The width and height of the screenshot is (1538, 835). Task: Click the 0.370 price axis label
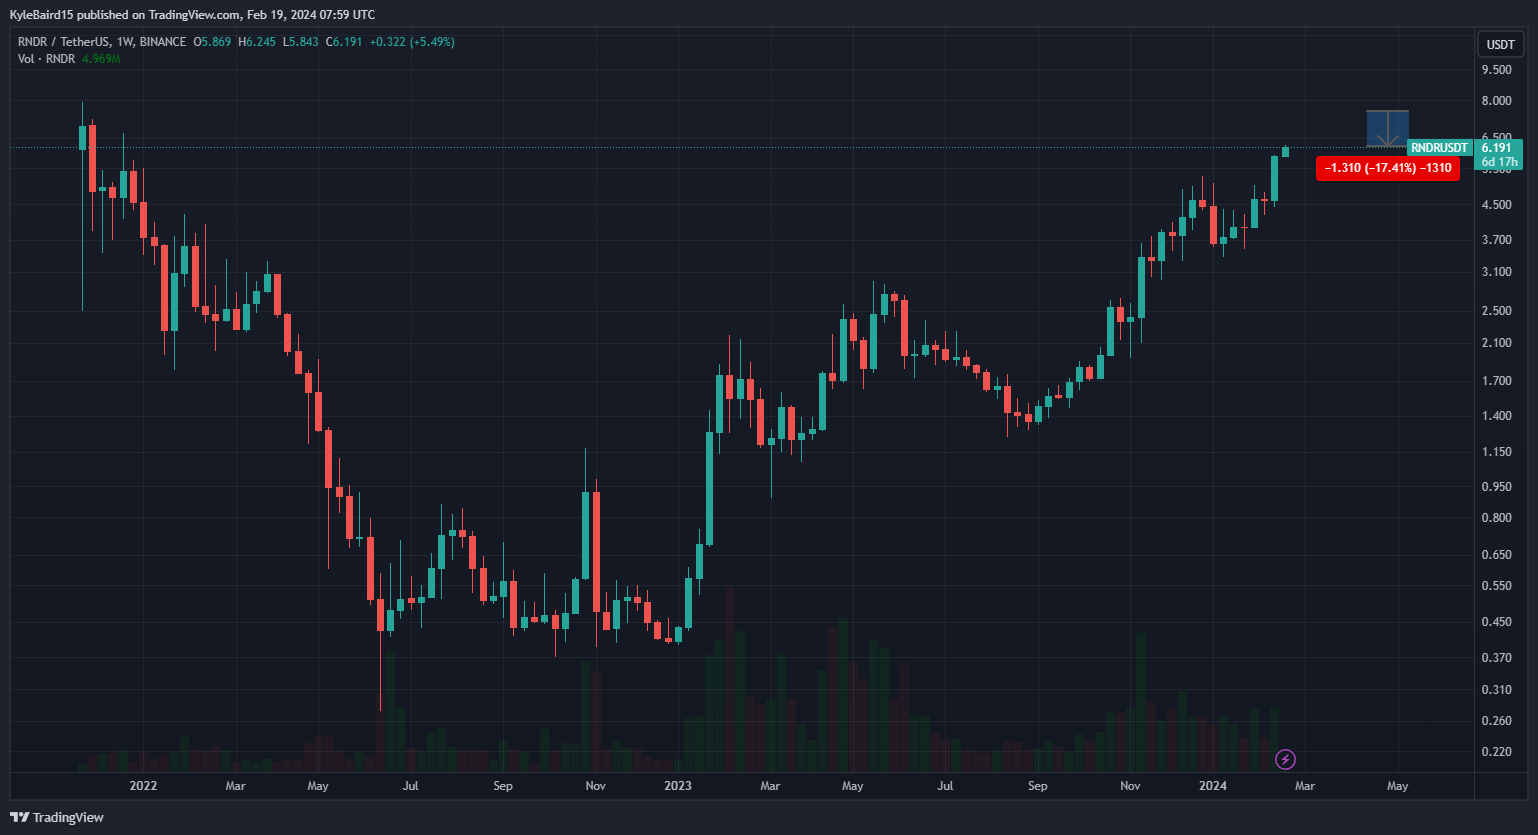pyautogui.click(x=1497, y=658)
